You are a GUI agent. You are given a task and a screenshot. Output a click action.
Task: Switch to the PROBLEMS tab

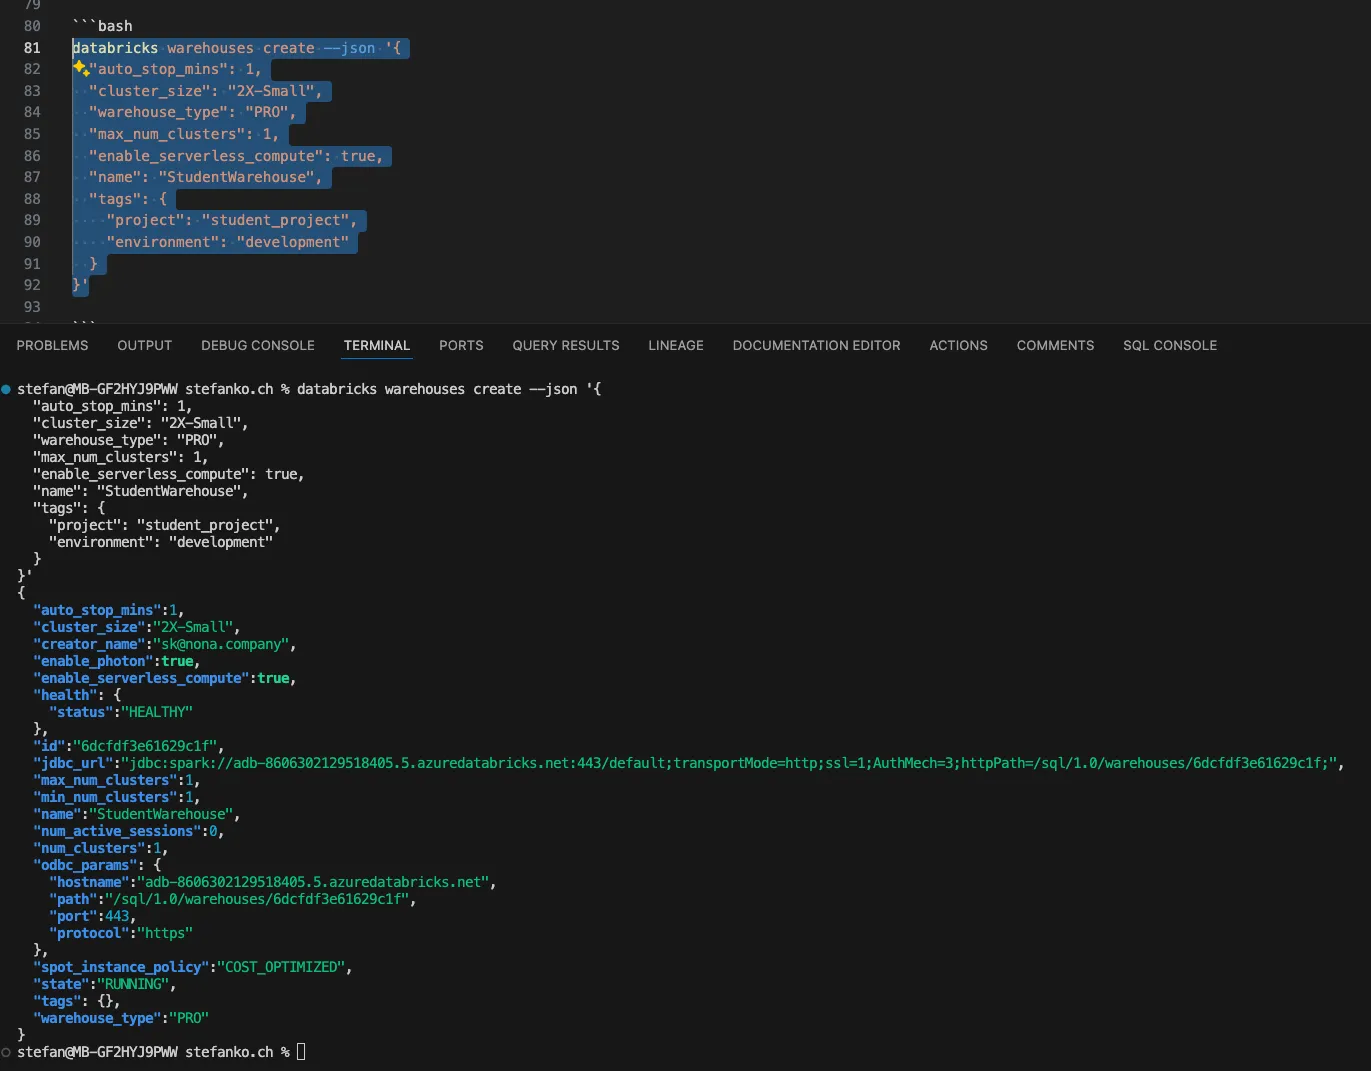52,345
